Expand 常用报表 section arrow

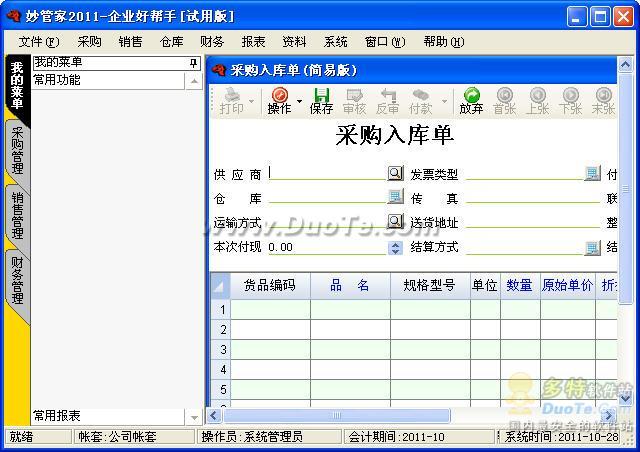pos(194,417)
